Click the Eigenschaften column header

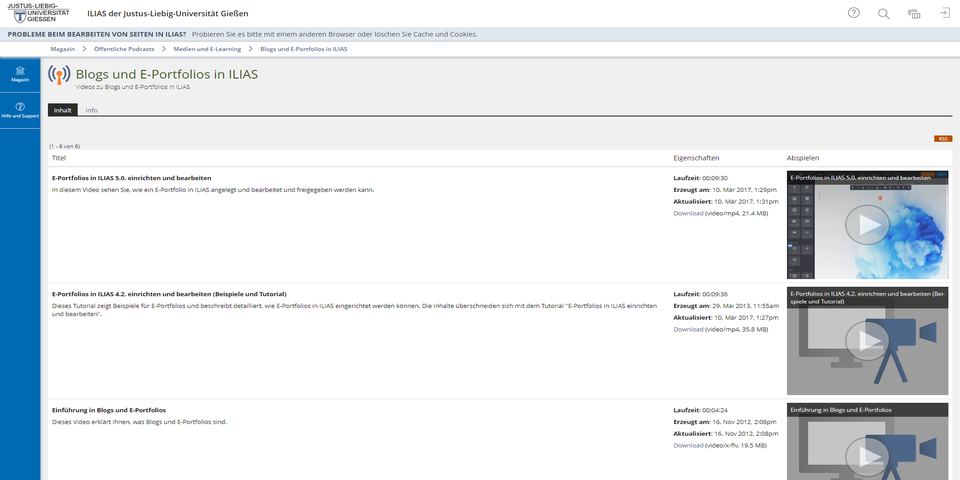pyautogui.click(x=696, y=158)
